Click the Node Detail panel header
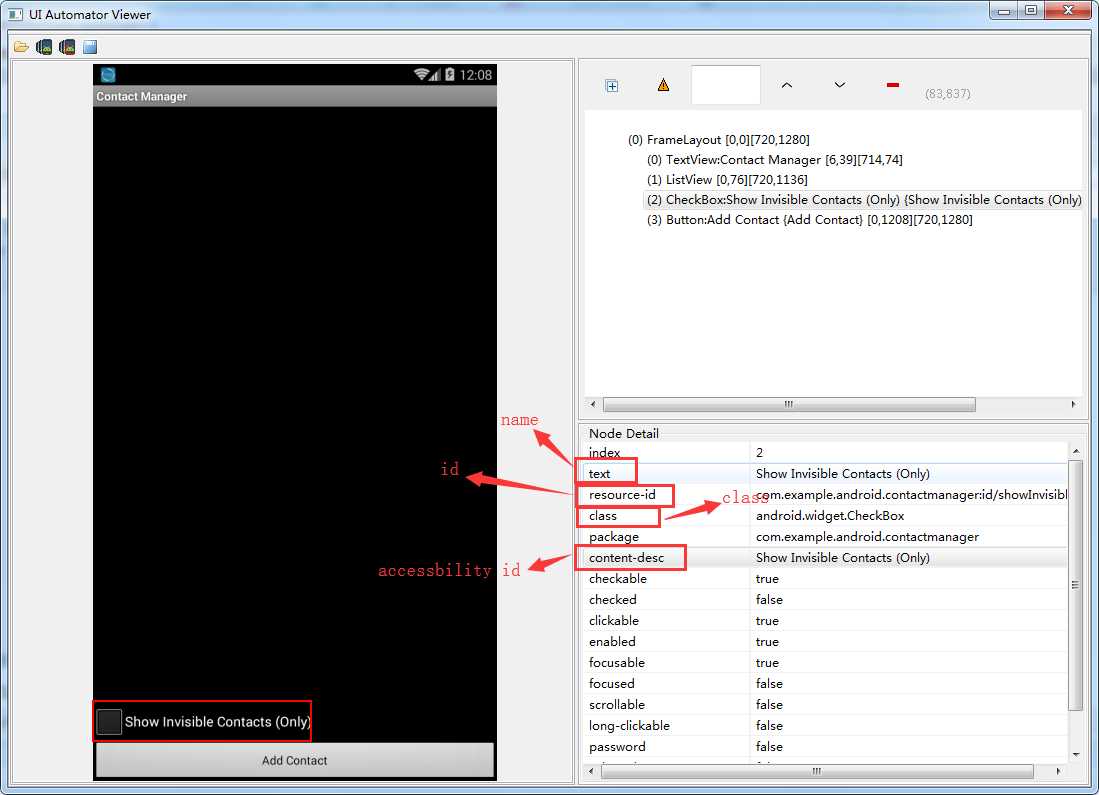 [623, 433]
